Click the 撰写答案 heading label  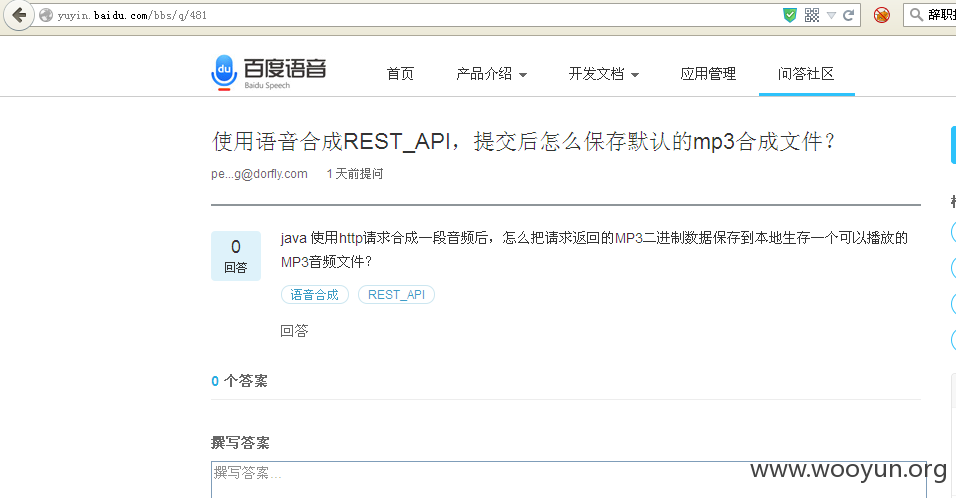(x=240, y=443)
